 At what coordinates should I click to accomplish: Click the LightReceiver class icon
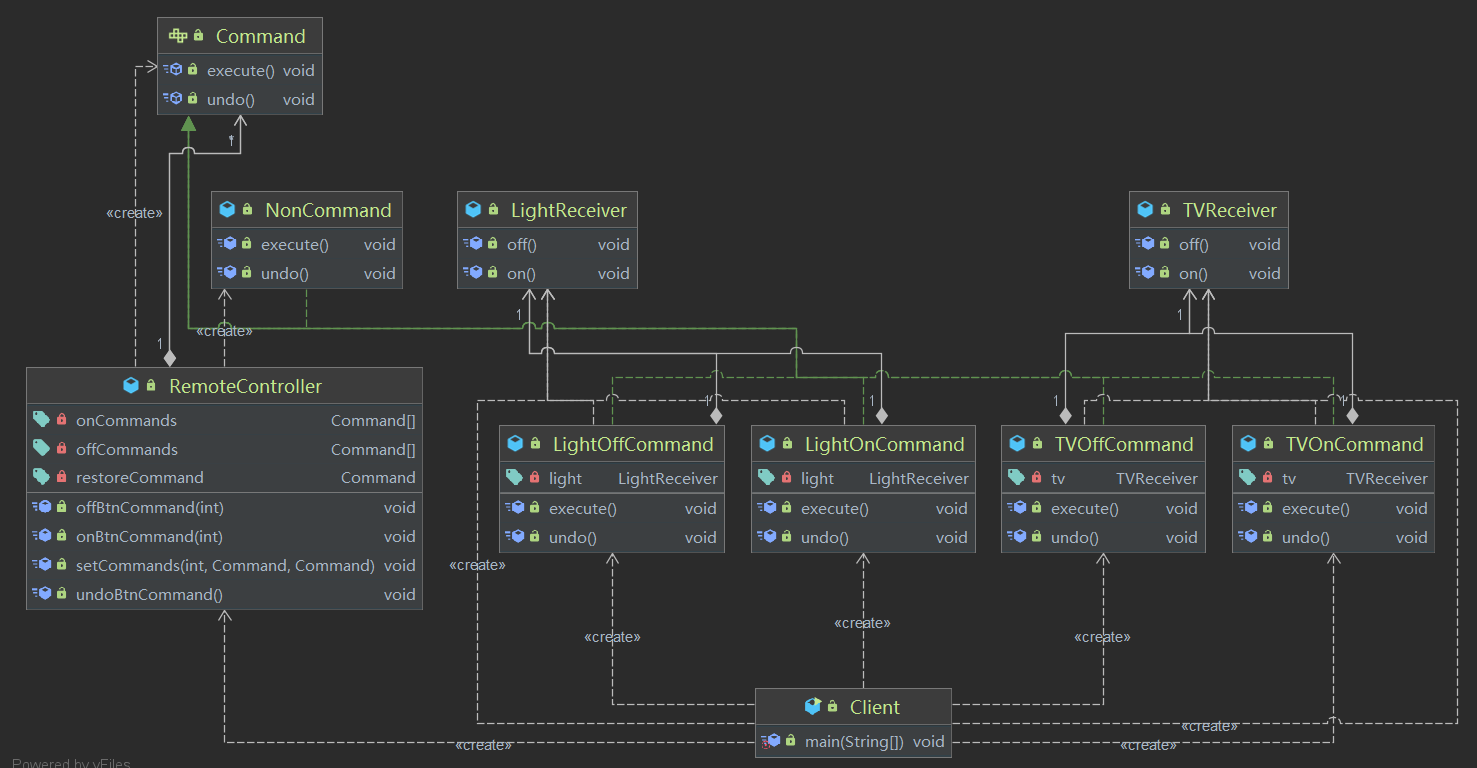pos(473,210)
